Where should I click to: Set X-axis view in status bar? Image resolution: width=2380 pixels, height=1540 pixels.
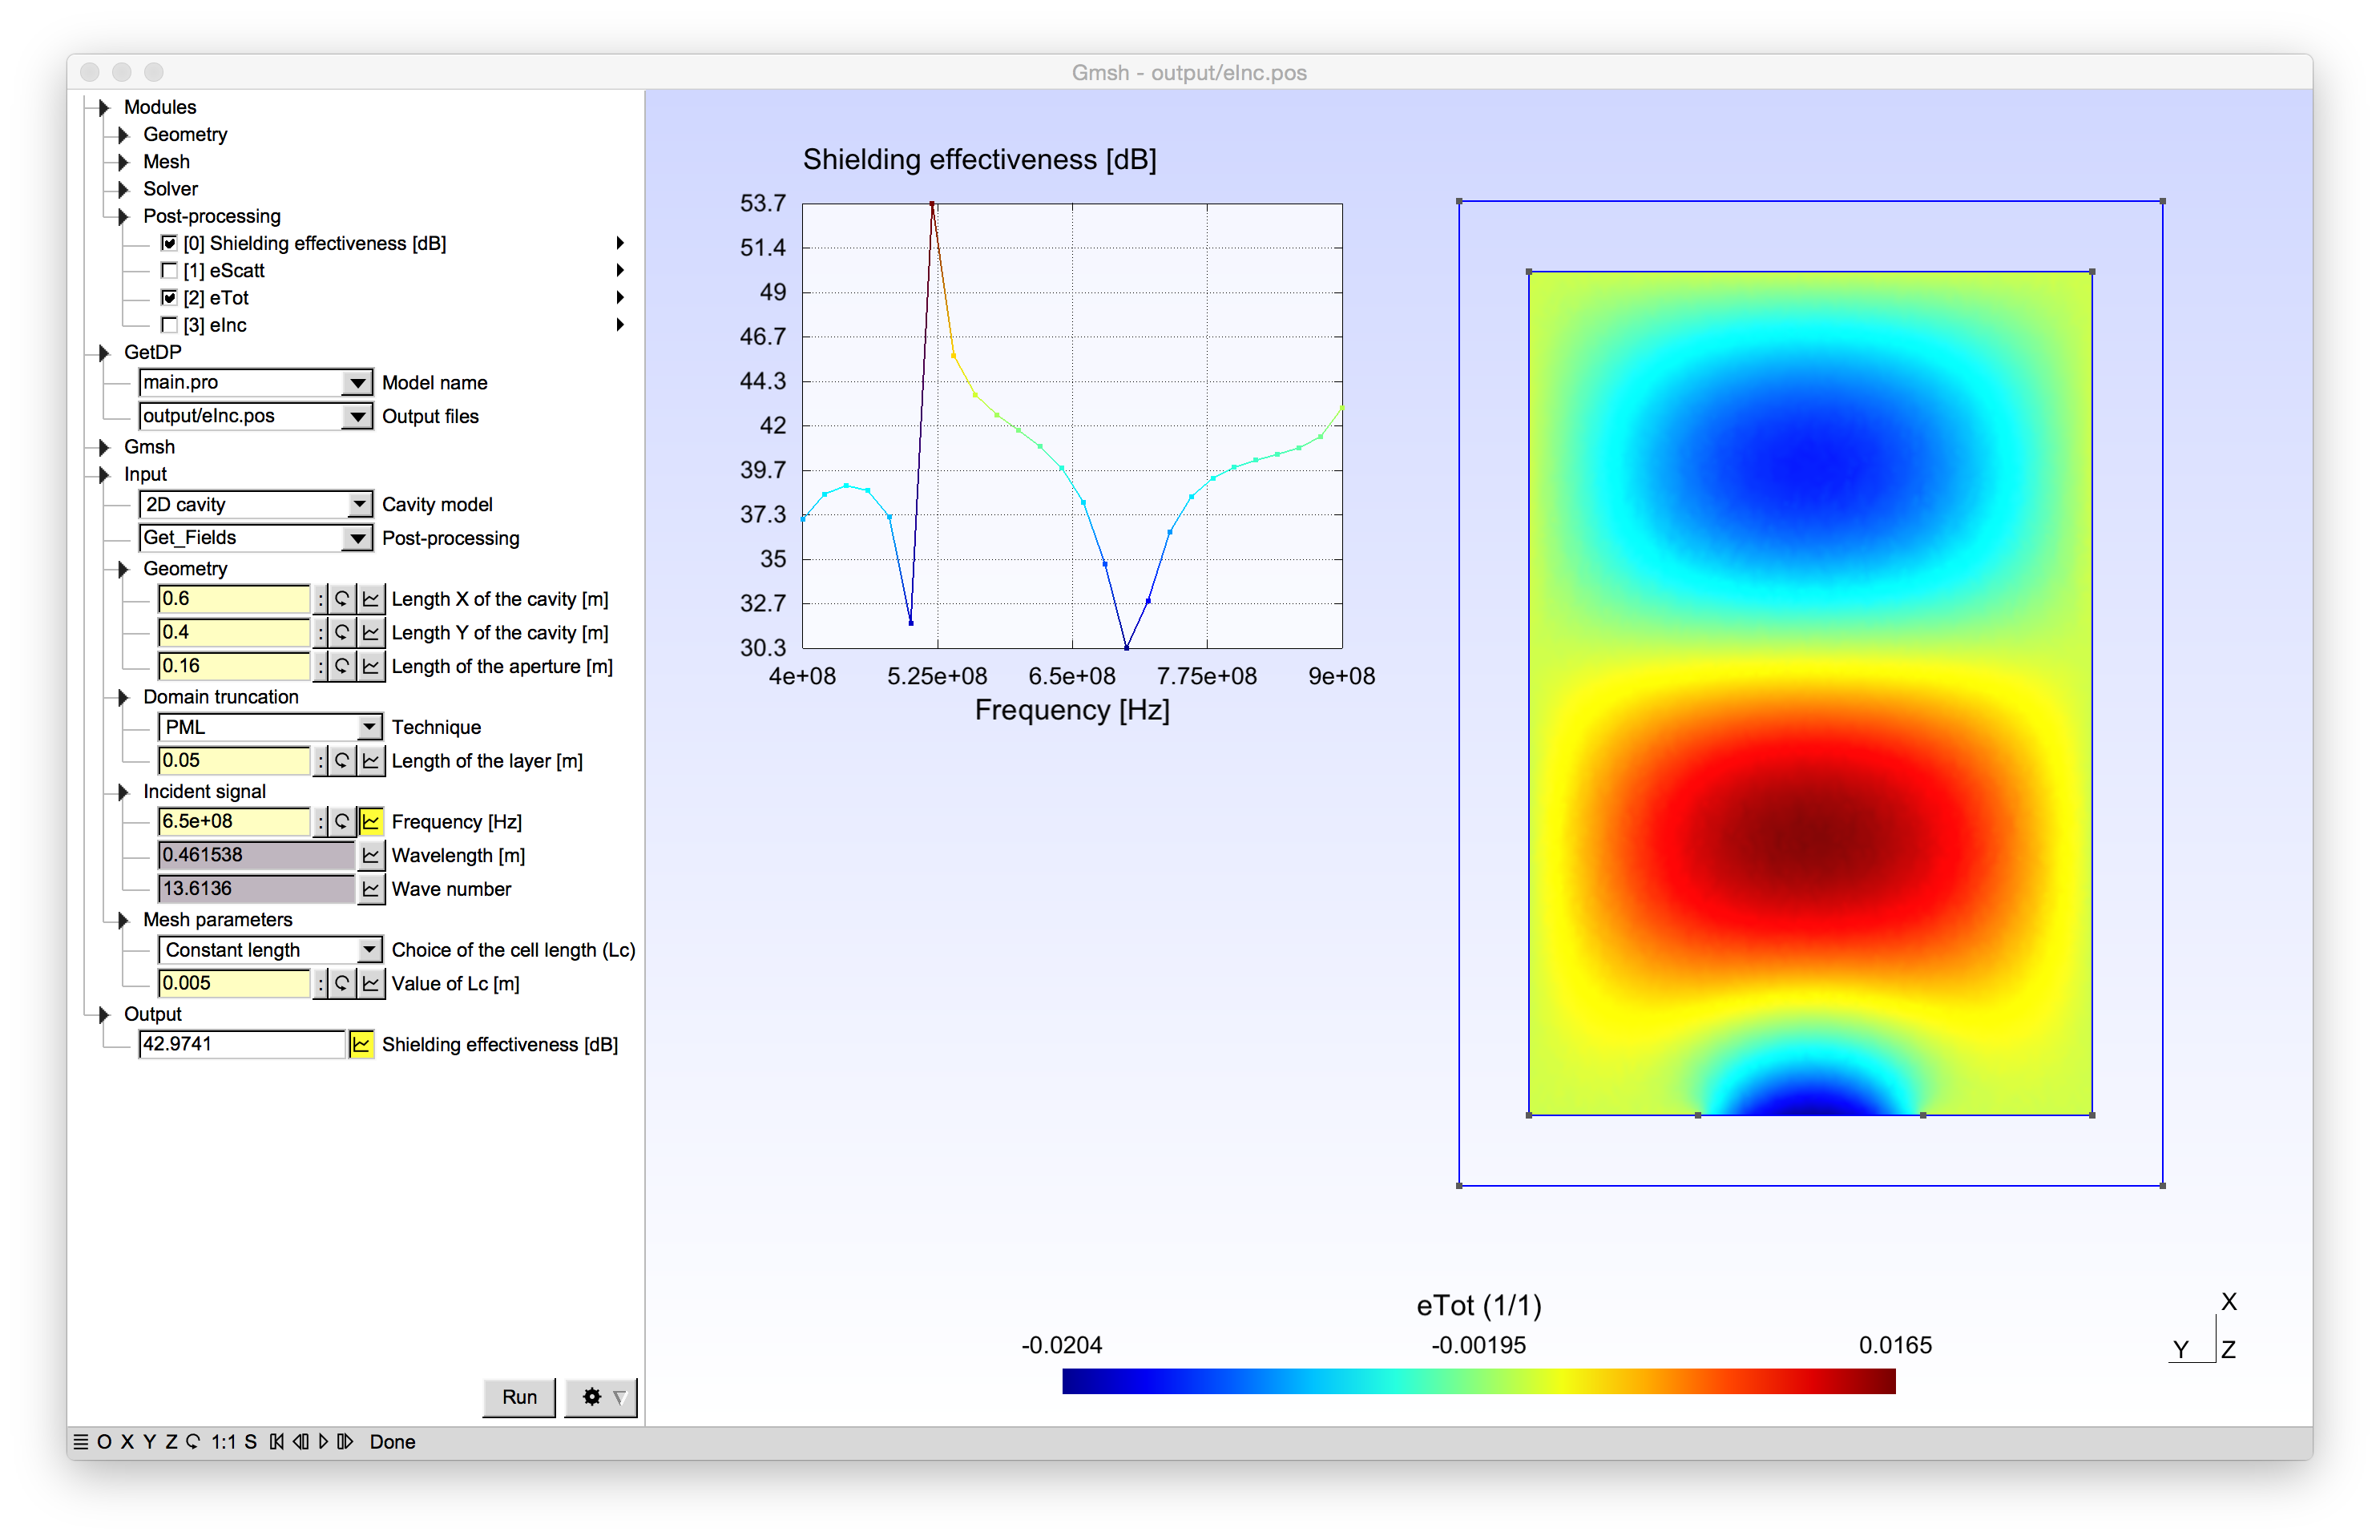[x=127, y=1442]
